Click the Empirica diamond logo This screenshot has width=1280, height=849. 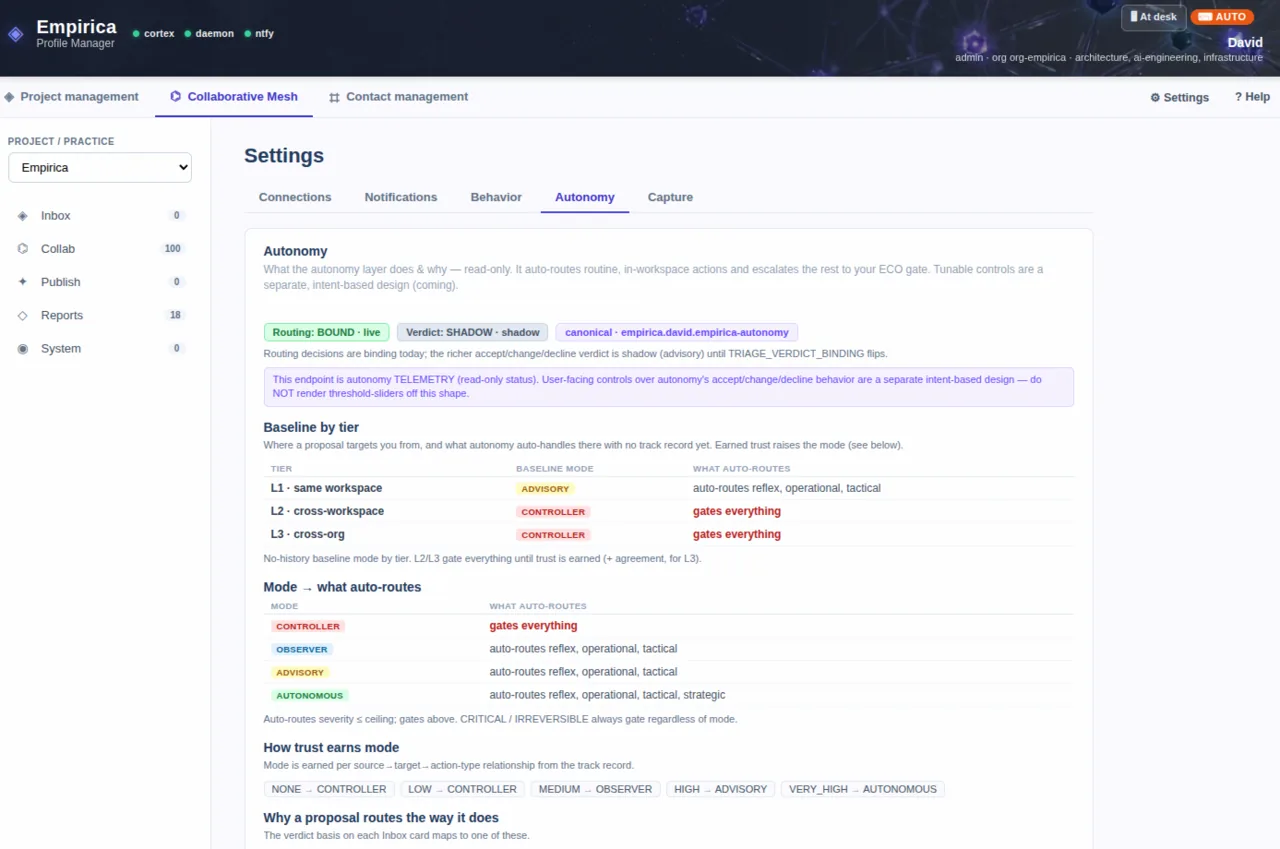click(15, 34)
